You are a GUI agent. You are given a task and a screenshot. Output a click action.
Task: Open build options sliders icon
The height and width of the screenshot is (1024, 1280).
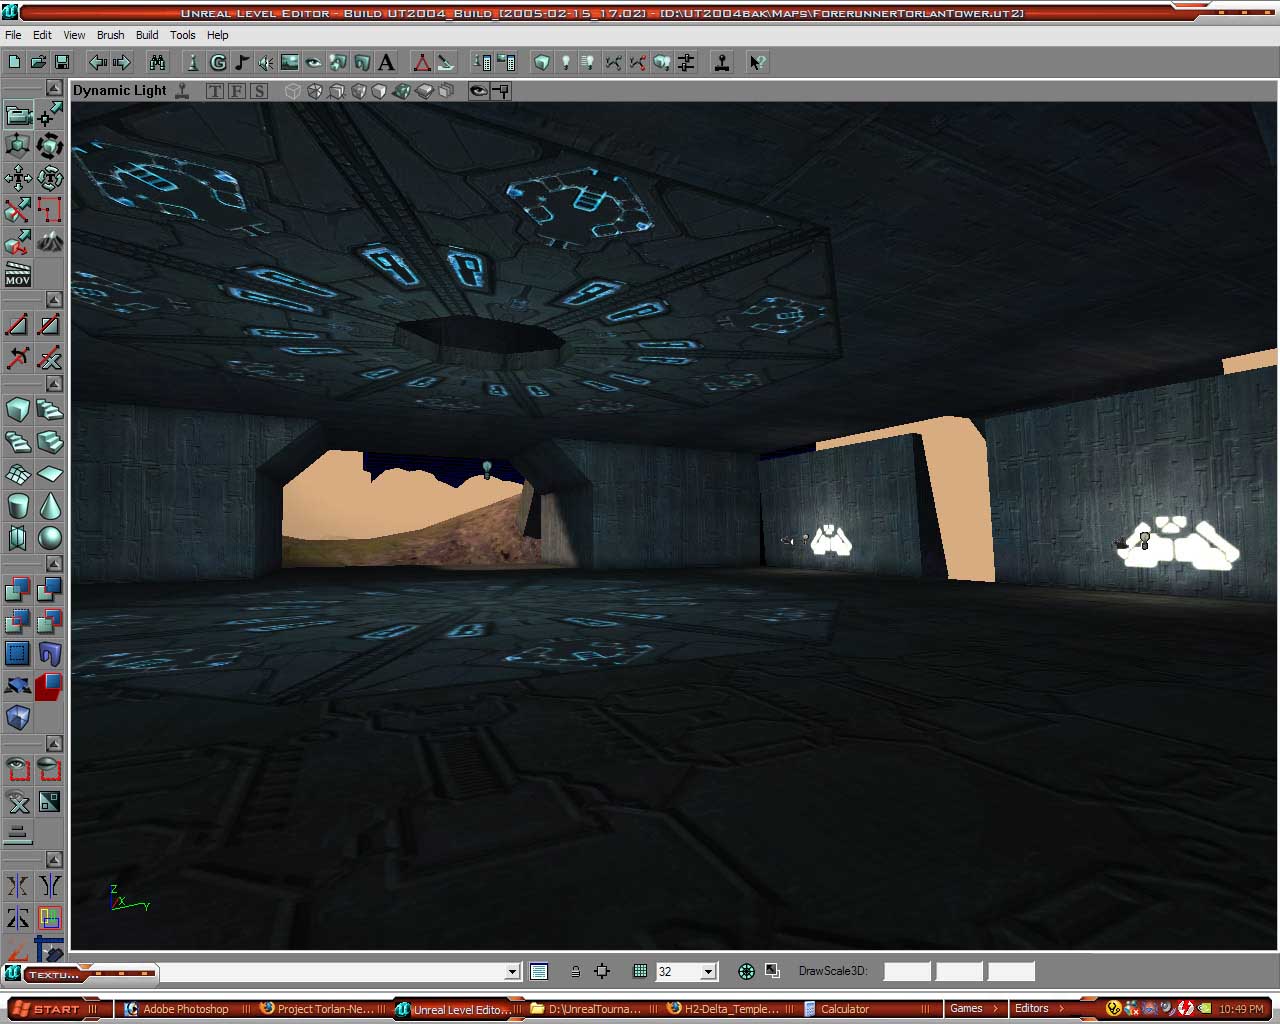click(686, 62)
